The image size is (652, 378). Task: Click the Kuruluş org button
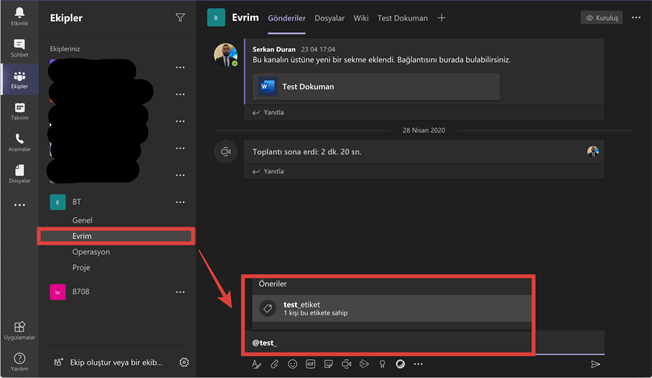pyautogui.click(x=601, y=18)
